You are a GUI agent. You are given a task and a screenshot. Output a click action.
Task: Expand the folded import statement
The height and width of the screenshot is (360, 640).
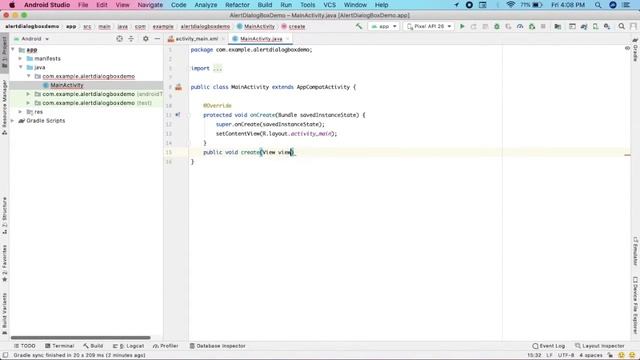click(x=218, y=68)
